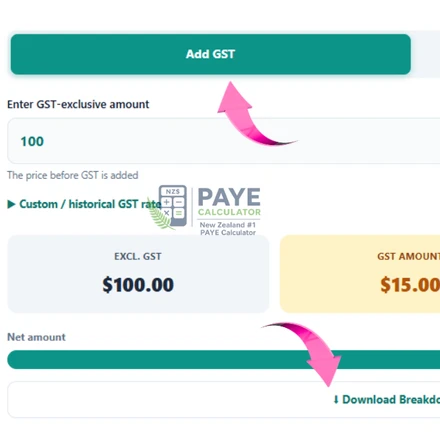Select the EXCL. GST result card heading
The image size is (440, 440).
pyautogui.click(x=138, y=256)
